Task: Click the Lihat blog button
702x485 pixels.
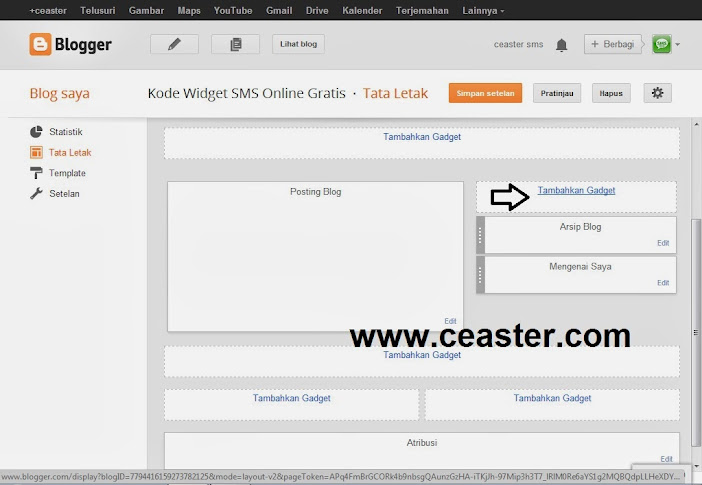Action: tap(299, 44)
